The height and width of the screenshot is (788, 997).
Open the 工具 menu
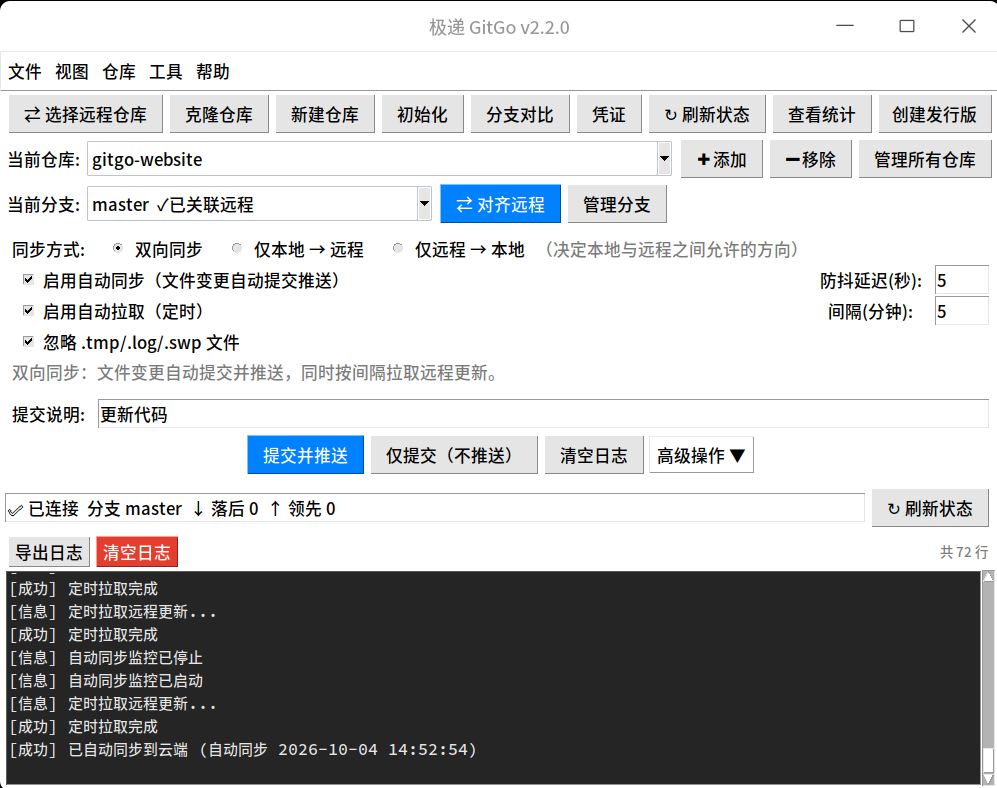(166, 72)
